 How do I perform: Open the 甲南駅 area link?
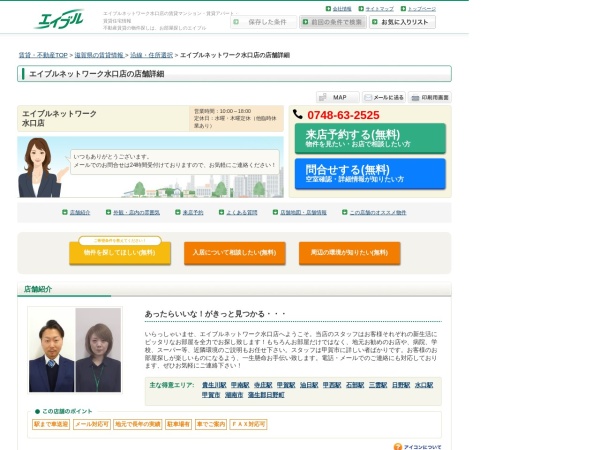pos(240,385)
